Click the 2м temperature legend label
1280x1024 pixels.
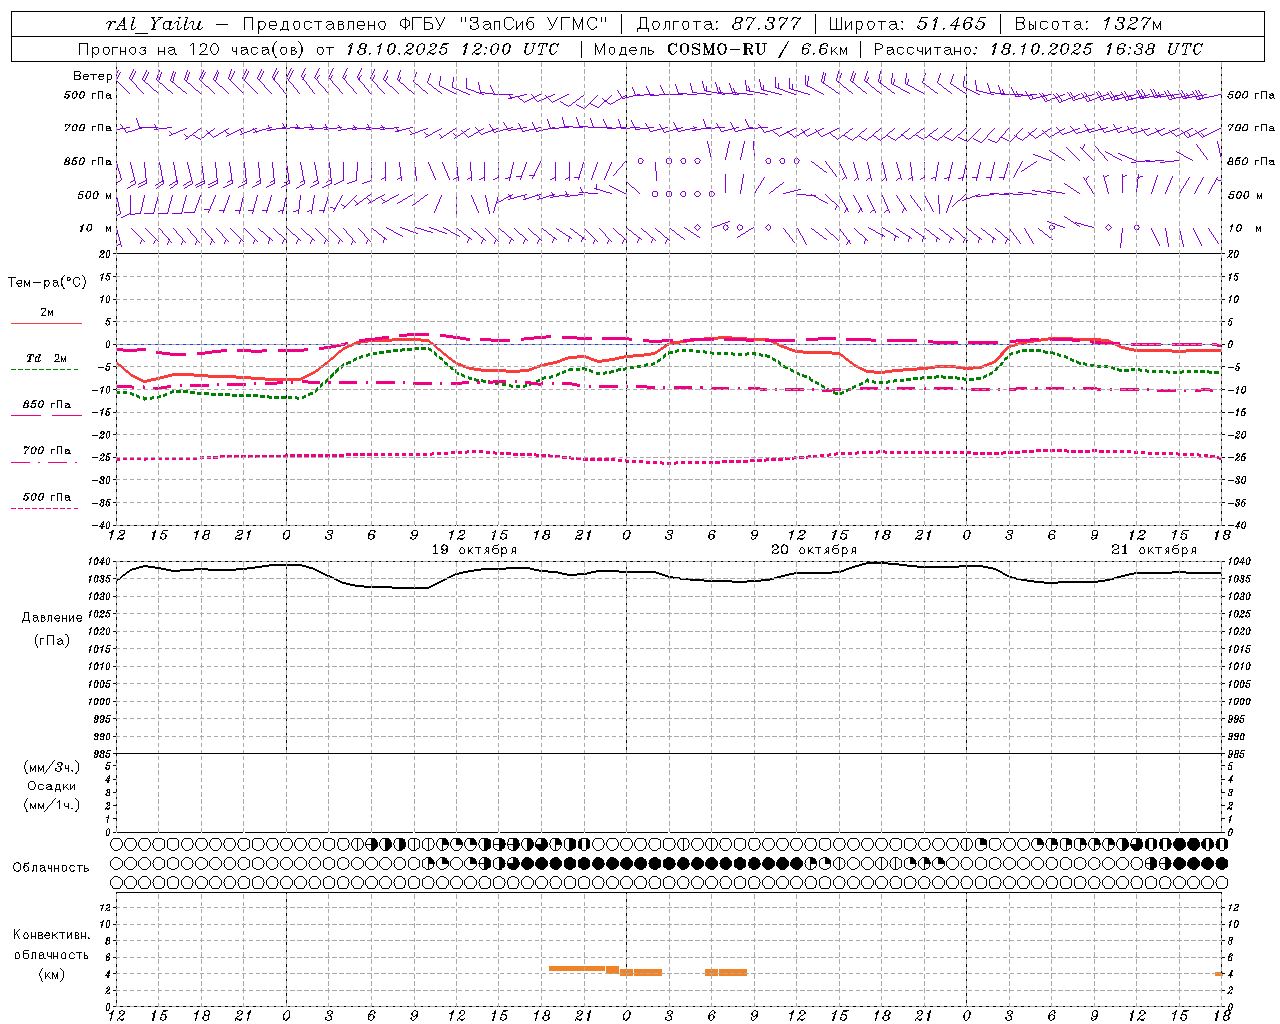point(47,313)
